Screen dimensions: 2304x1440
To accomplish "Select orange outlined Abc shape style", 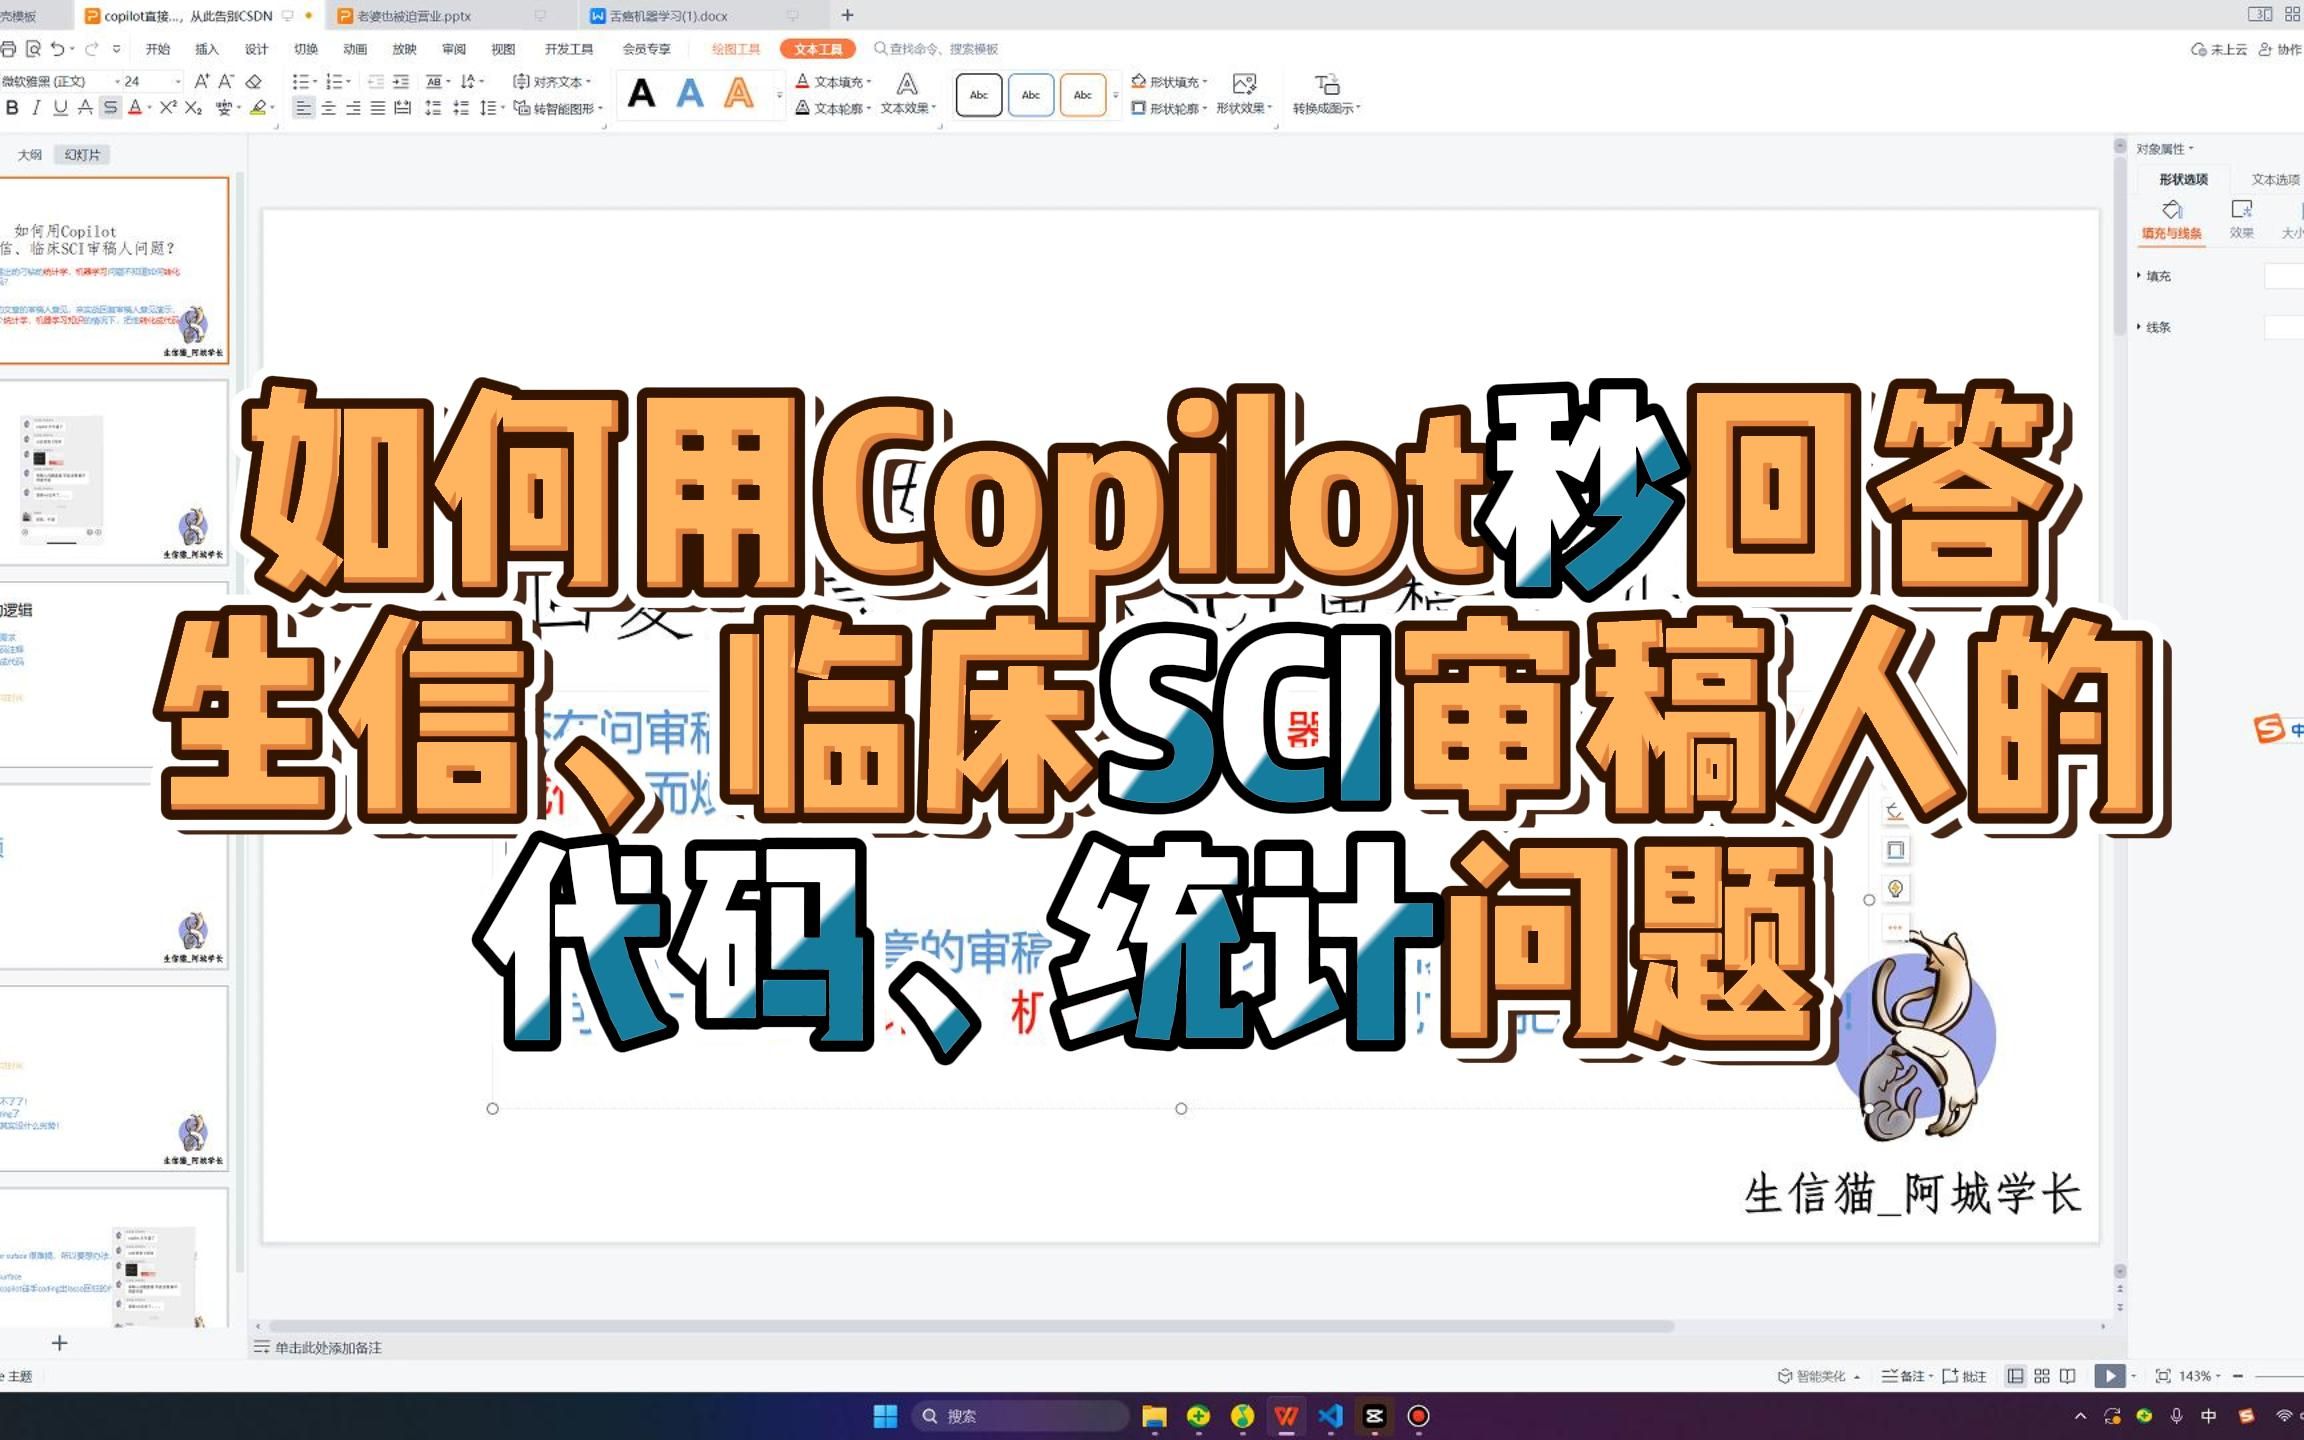I will click(x=1082, y=95).
